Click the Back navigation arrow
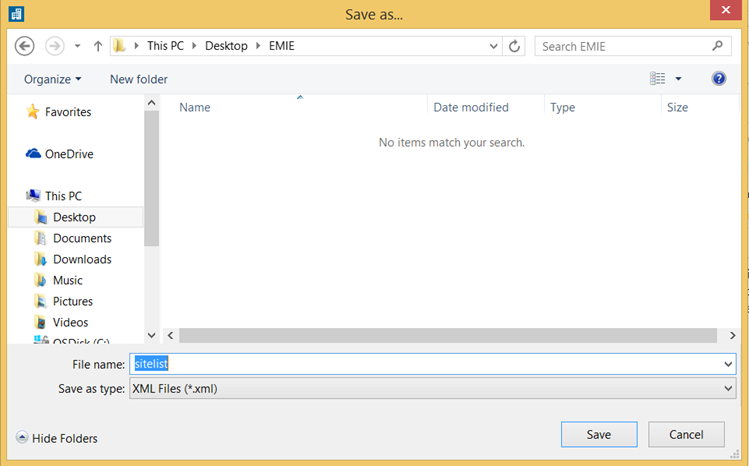 tap(24, 46)
